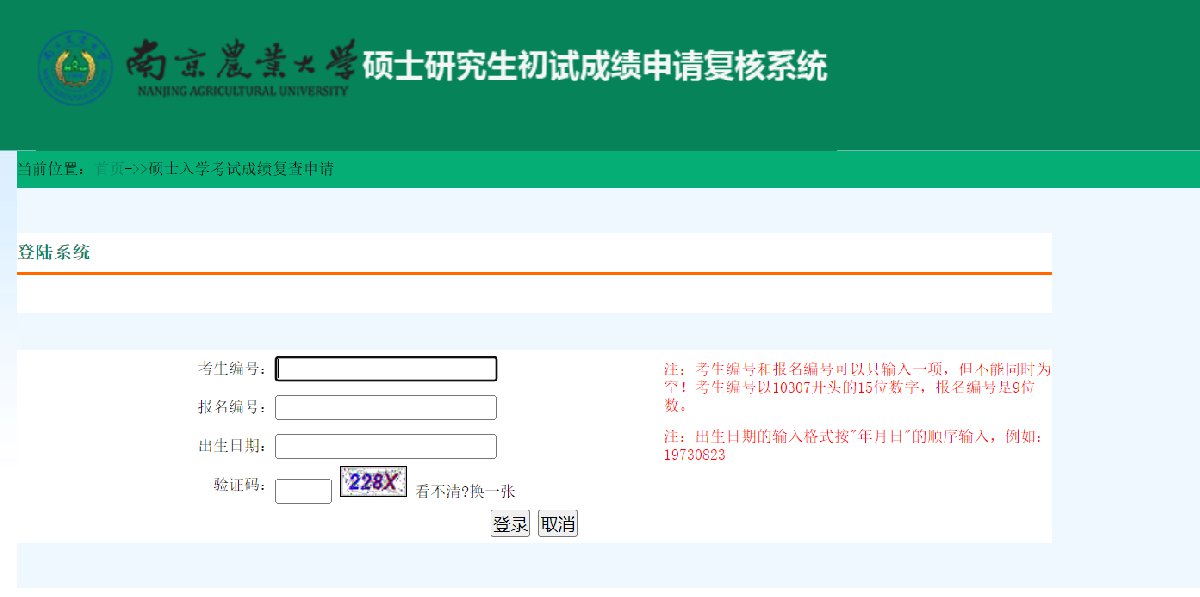Open the 首页 breadcrumb link
This screenshot has height=597, width=1200.
coord(109,169)
